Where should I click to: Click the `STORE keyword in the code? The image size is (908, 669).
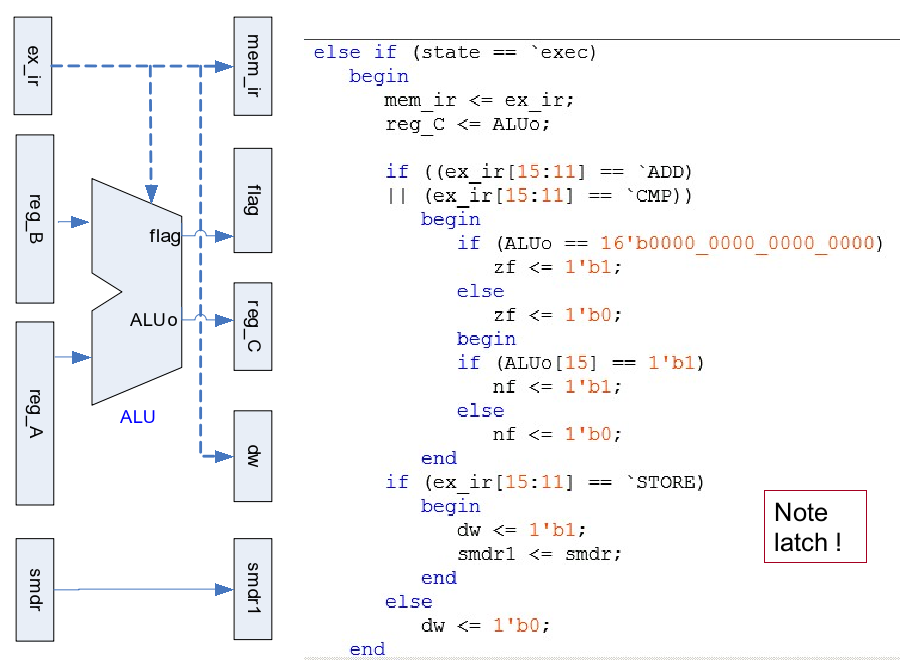coord(665,483)
